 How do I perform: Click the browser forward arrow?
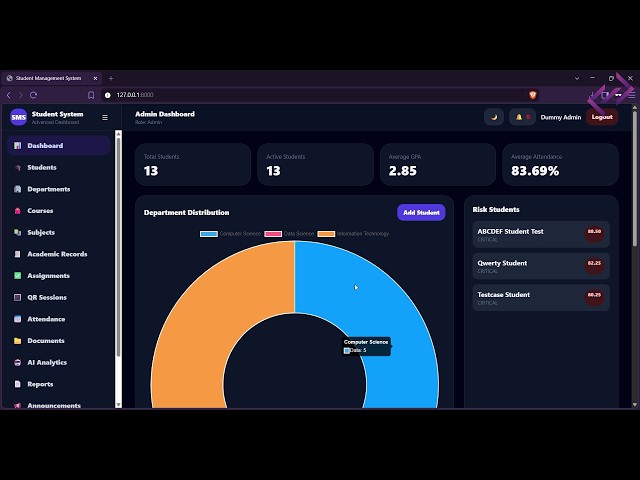click(x=20, y=95)
